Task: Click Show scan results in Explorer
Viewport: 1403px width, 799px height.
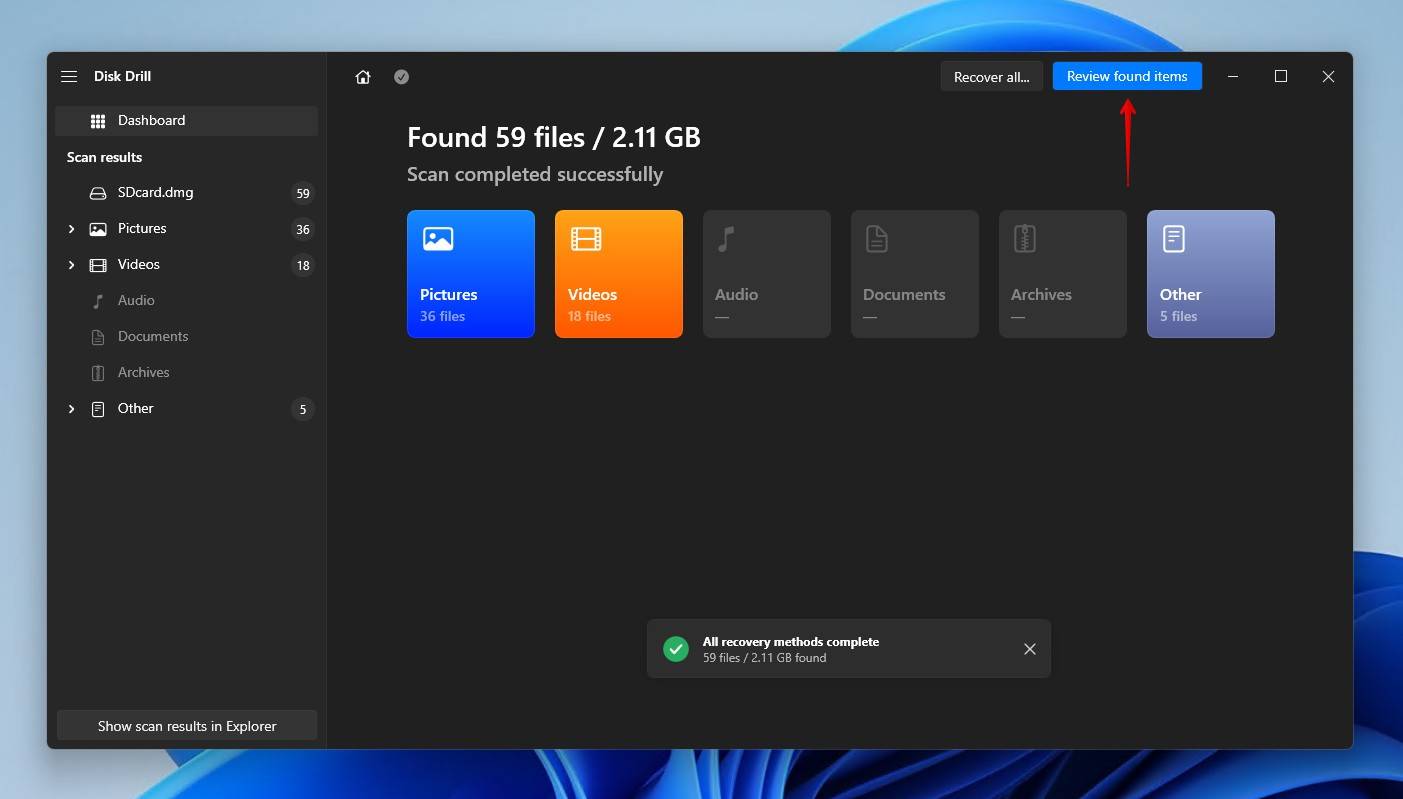Action: [x=187, y=726]
